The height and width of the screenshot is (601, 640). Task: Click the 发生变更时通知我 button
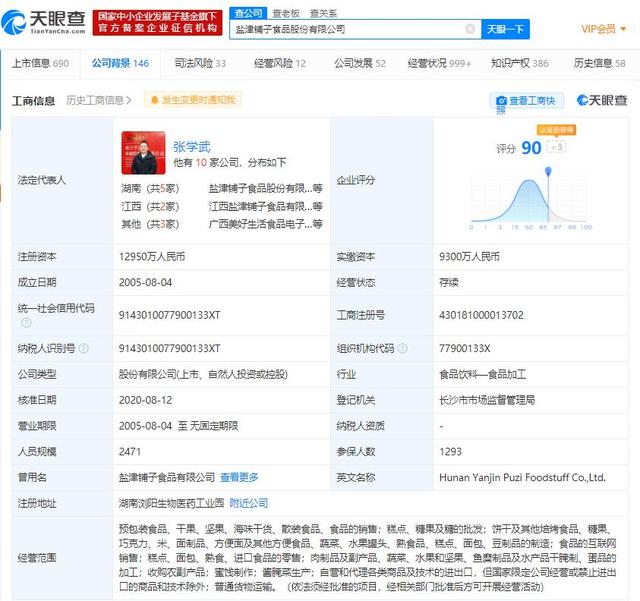[193, 100]
